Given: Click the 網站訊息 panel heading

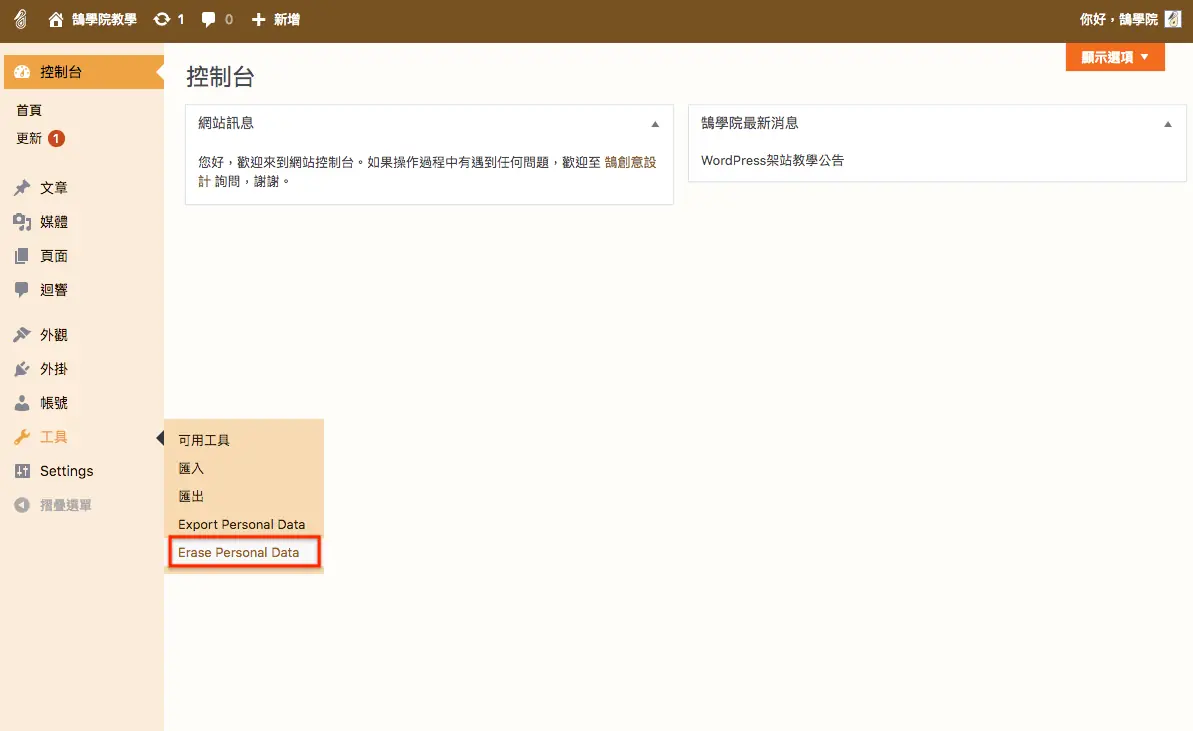Looking at the screenshot, I should pyautogui.click(x=226, y=123).
